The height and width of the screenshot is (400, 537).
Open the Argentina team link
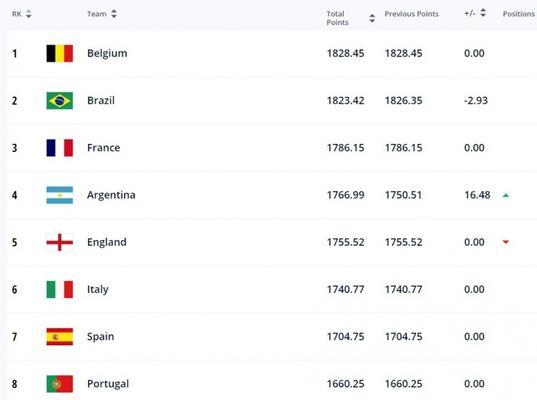pos(111,195)
